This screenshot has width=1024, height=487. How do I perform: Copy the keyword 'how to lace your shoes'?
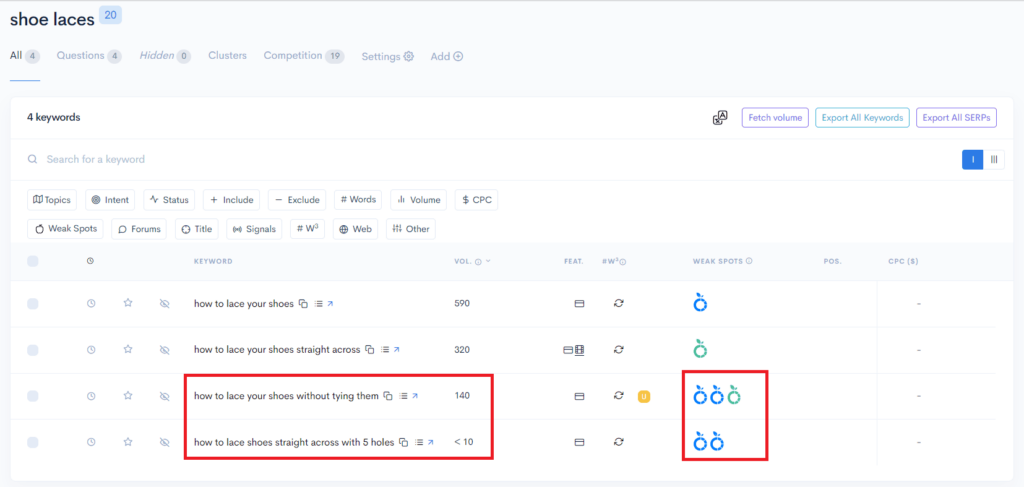coord(303,304)
